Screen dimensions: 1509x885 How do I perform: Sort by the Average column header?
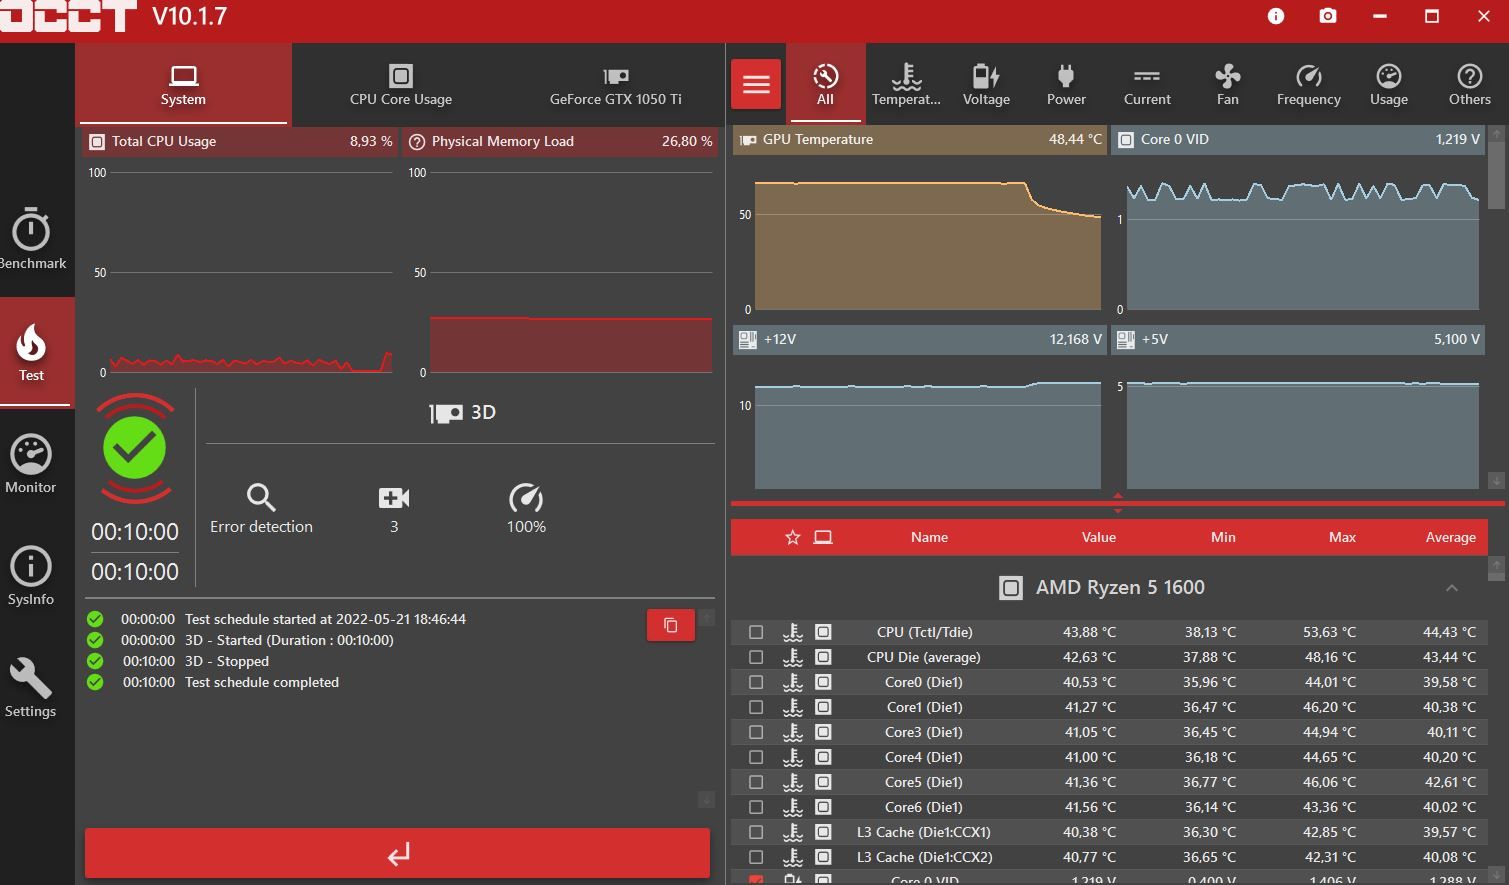(x=1450, y=537)
